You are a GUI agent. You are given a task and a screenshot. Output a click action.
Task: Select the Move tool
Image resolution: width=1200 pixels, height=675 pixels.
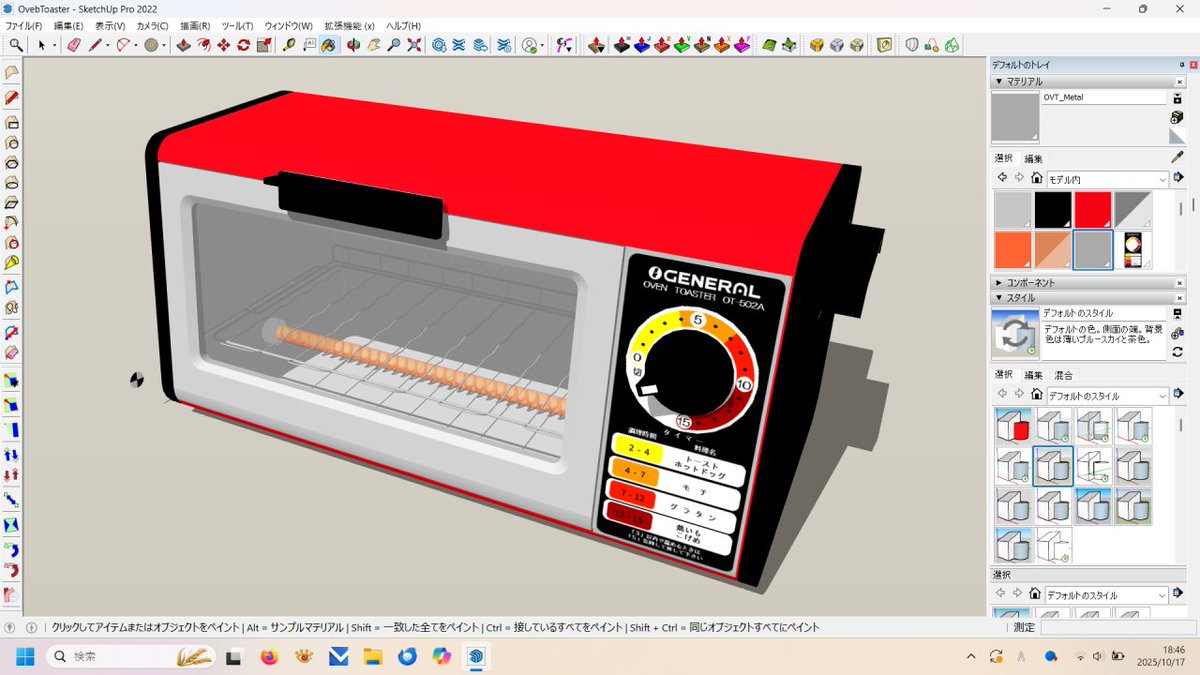pos(224,45)
